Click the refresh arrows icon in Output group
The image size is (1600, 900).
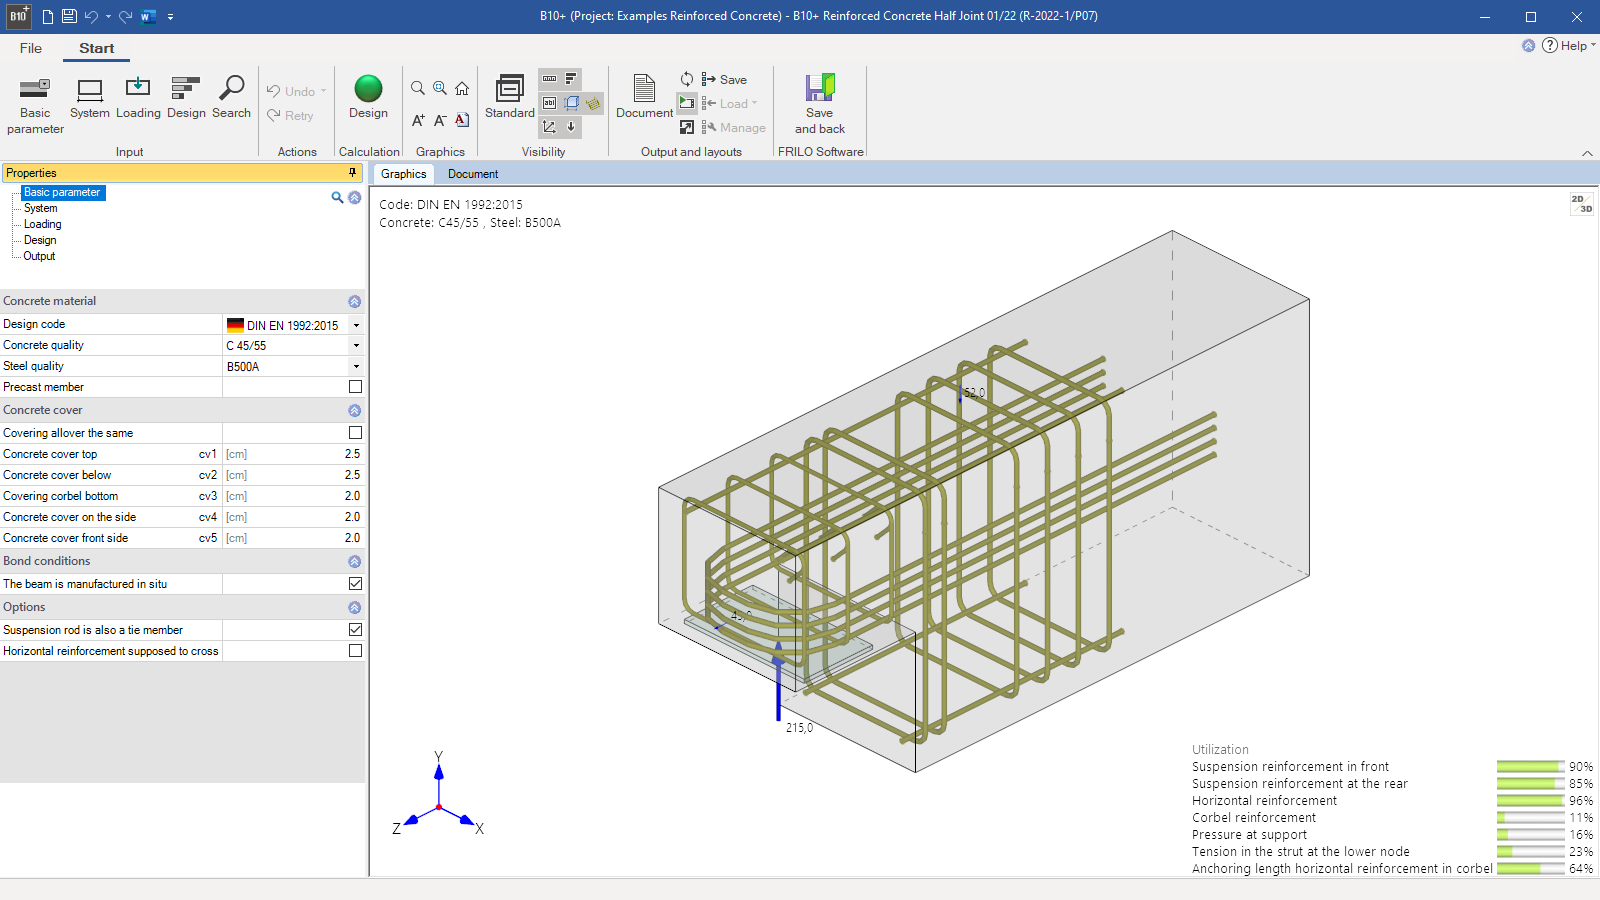point(687,79)
